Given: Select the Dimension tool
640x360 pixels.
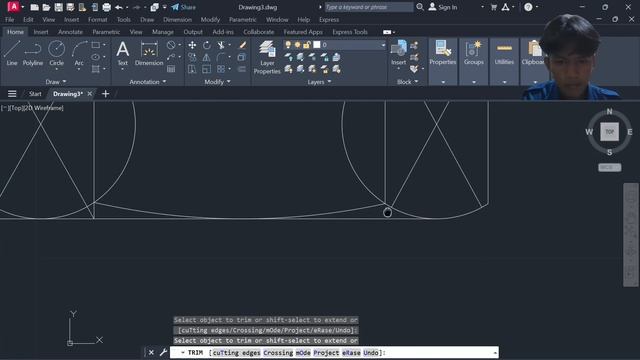Looking at the screenshot, I should [149, 53].
